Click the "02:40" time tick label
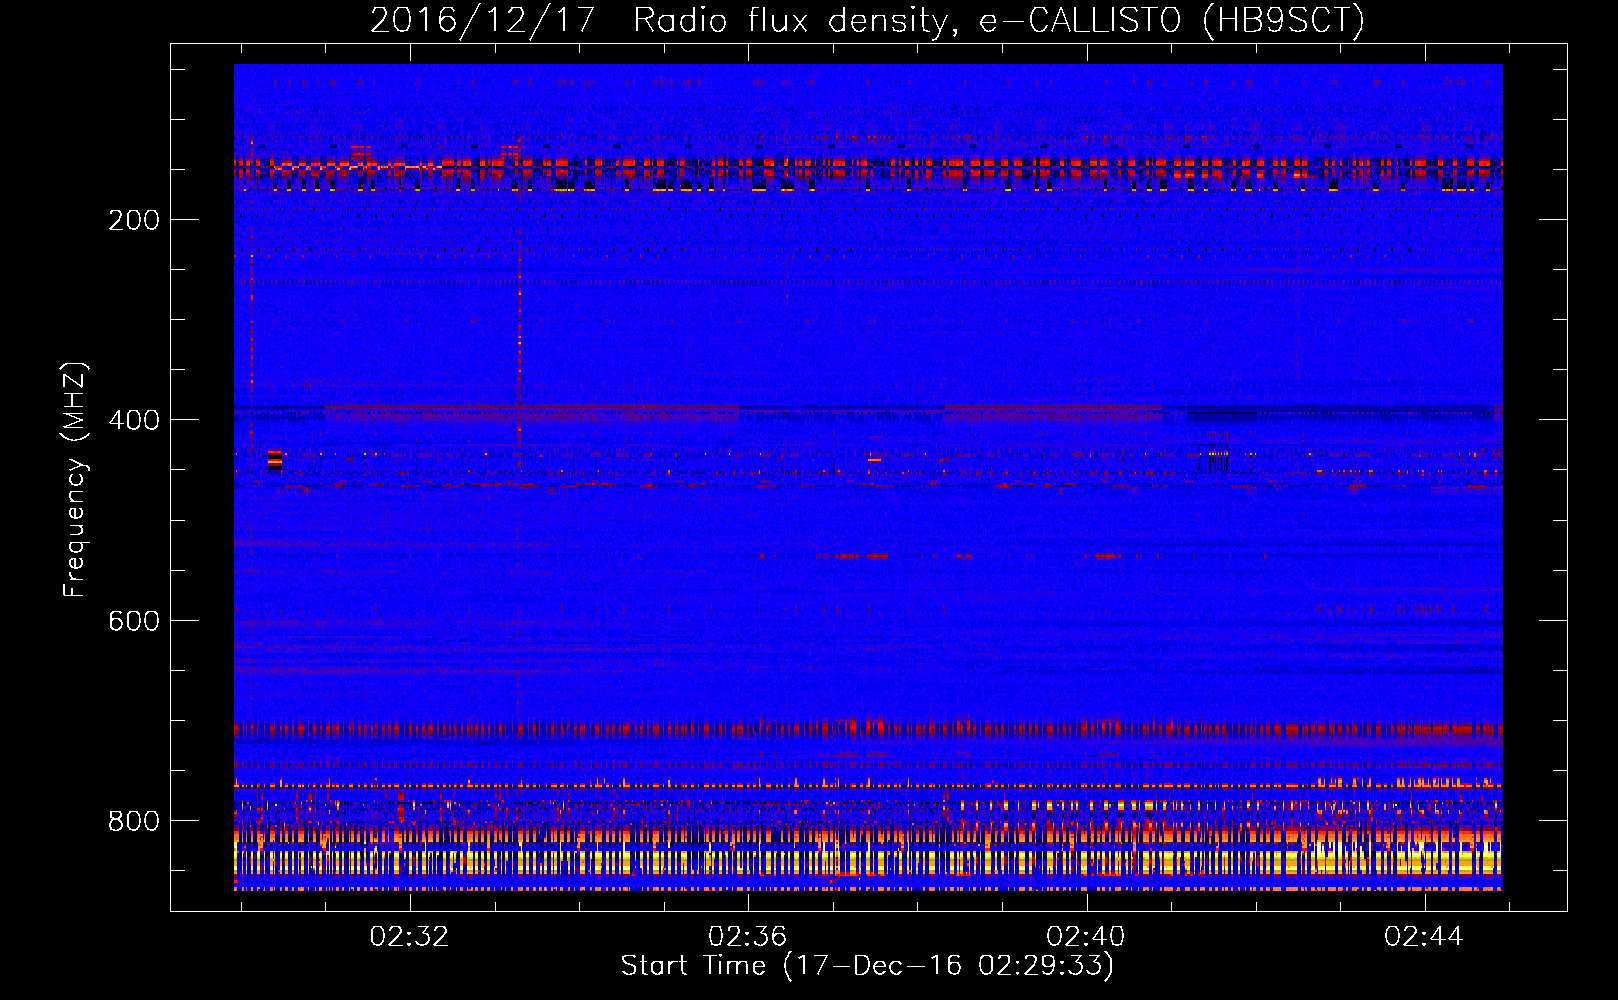The height and width of the screenshot is (1000, 1618). pos(1085,937)
